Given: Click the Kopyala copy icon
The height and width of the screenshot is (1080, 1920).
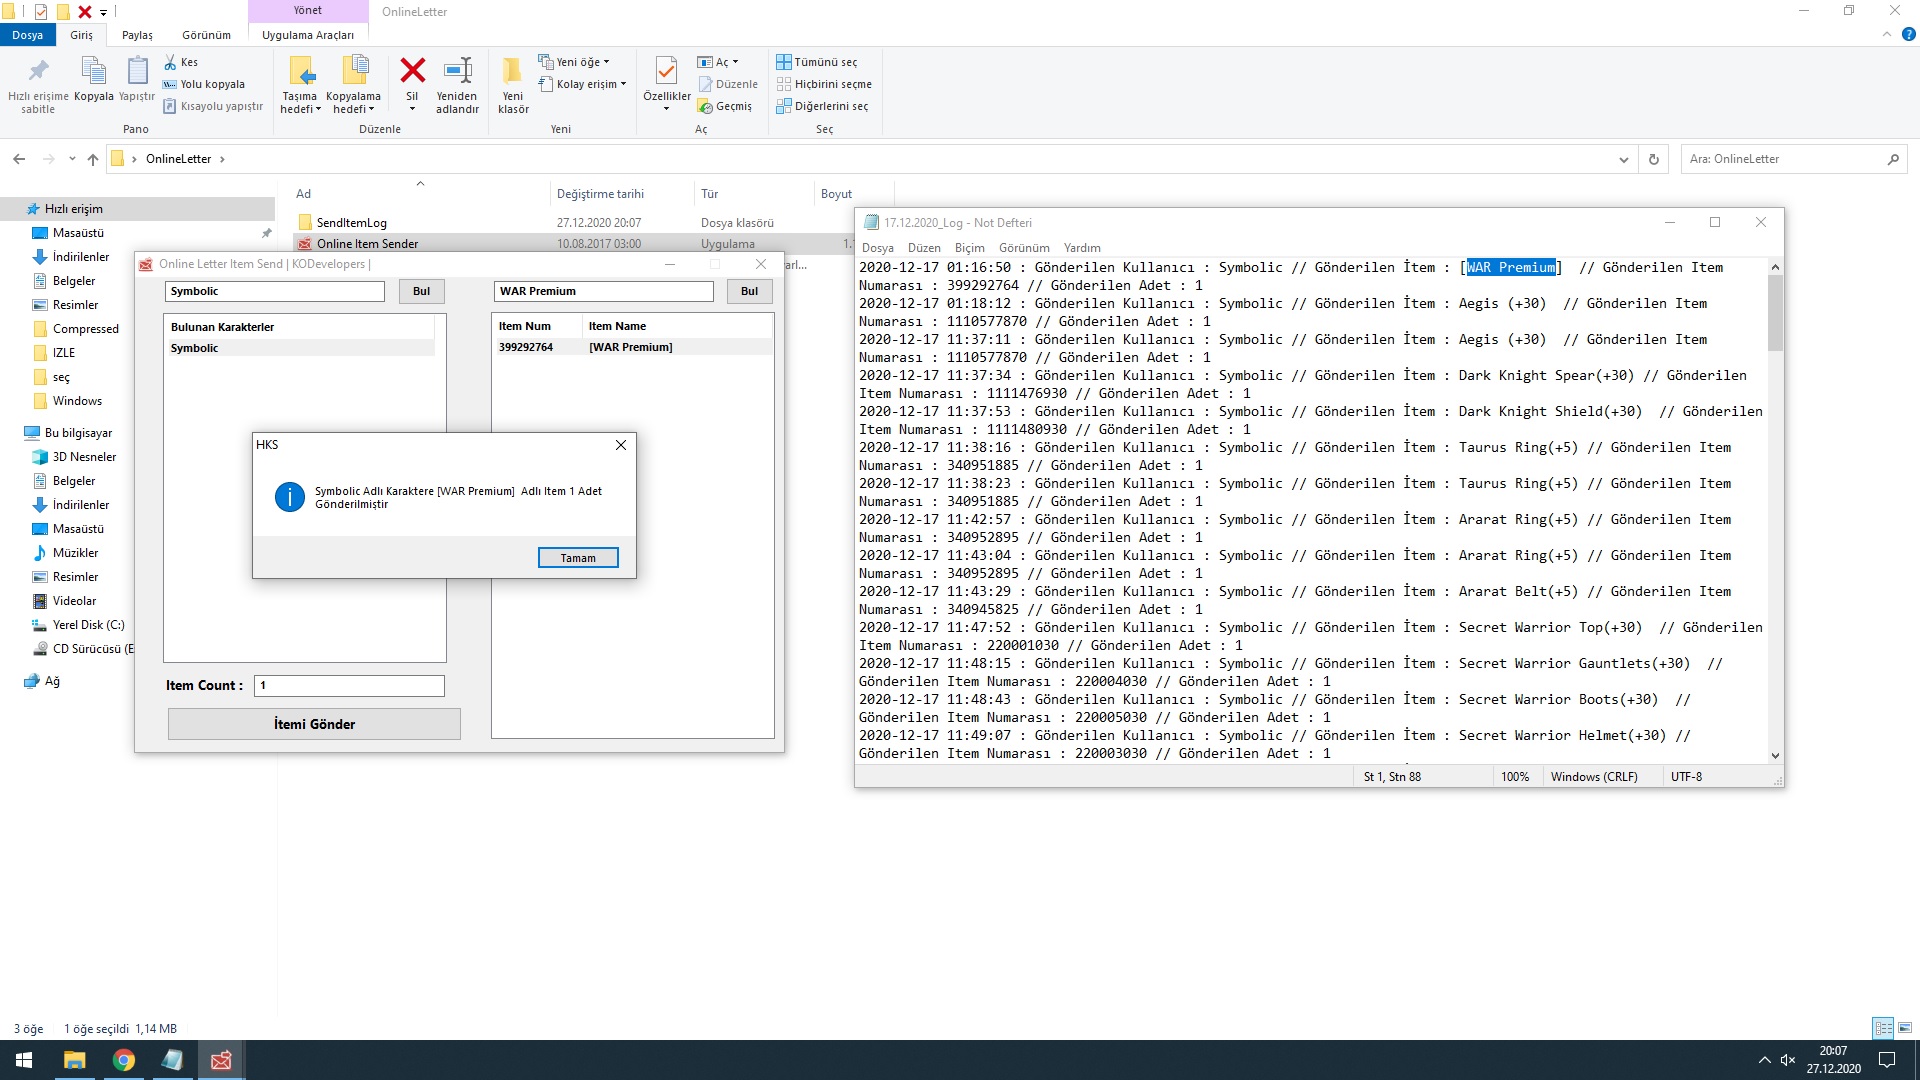Looking at the screenshot, I should tap(93, 72).
